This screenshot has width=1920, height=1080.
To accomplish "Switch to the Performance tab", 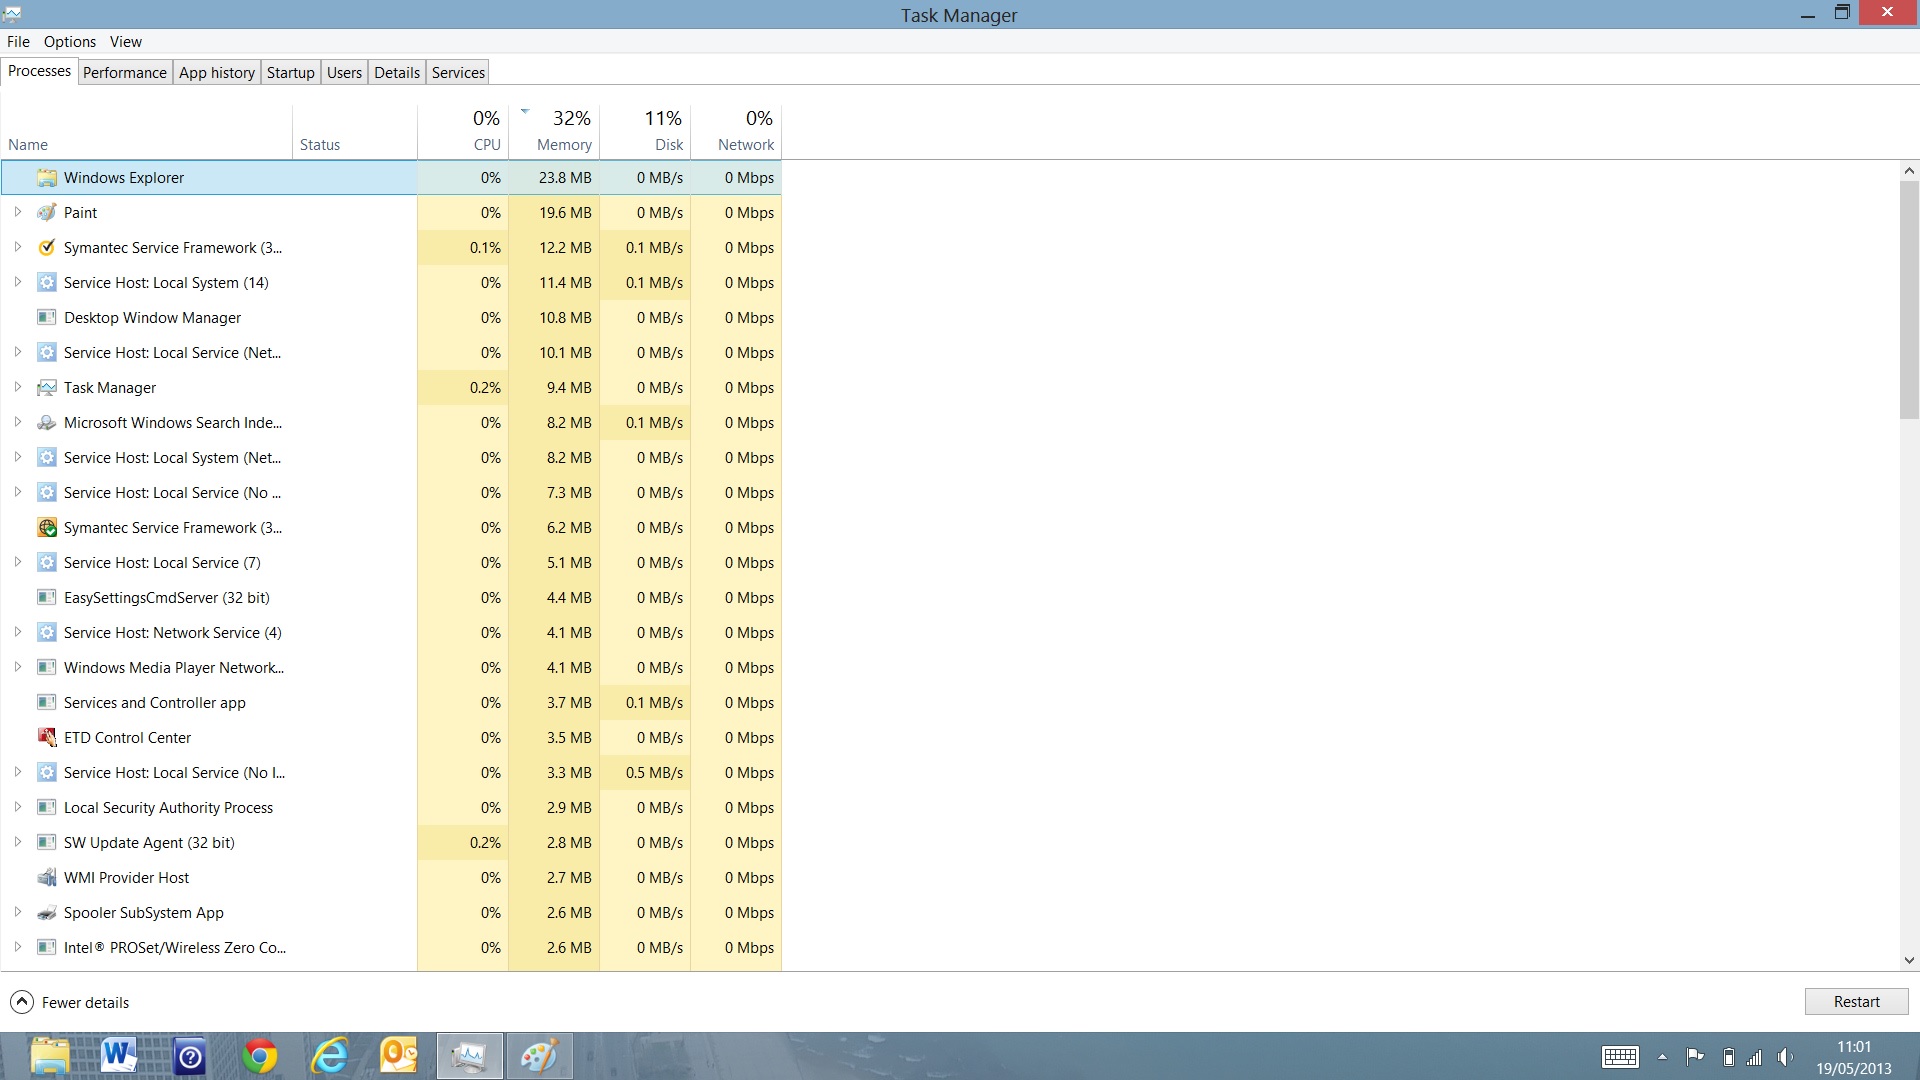I will (125, 73).
